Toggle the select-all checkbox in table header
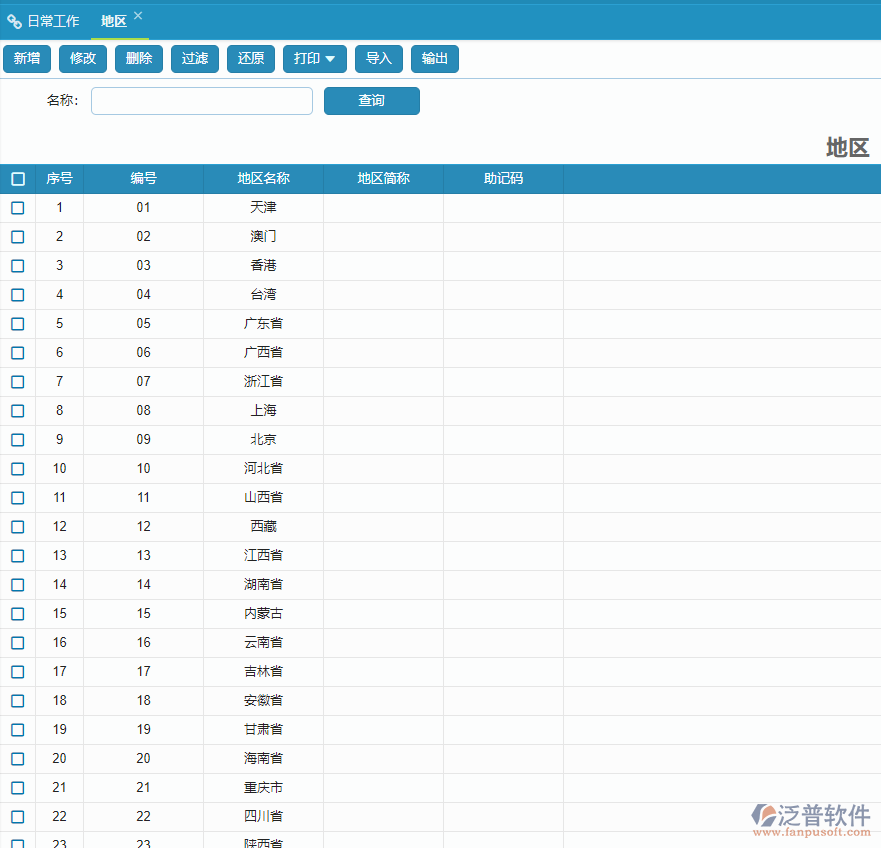 click(18, 179)
